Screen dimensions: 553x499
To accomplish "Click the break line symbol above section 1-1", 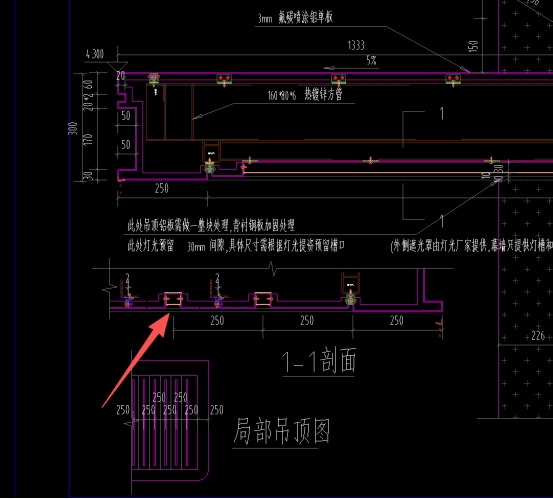I will tap(273, 268).
